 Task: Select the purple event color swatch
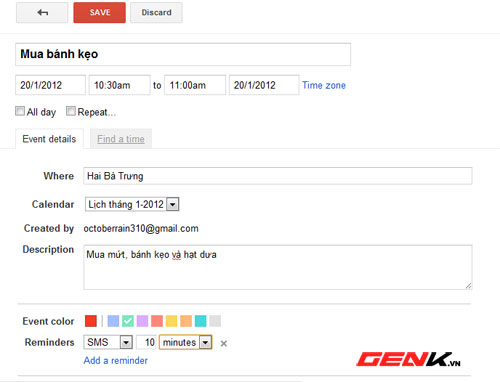pyautogui.click(x=142, y=321)
